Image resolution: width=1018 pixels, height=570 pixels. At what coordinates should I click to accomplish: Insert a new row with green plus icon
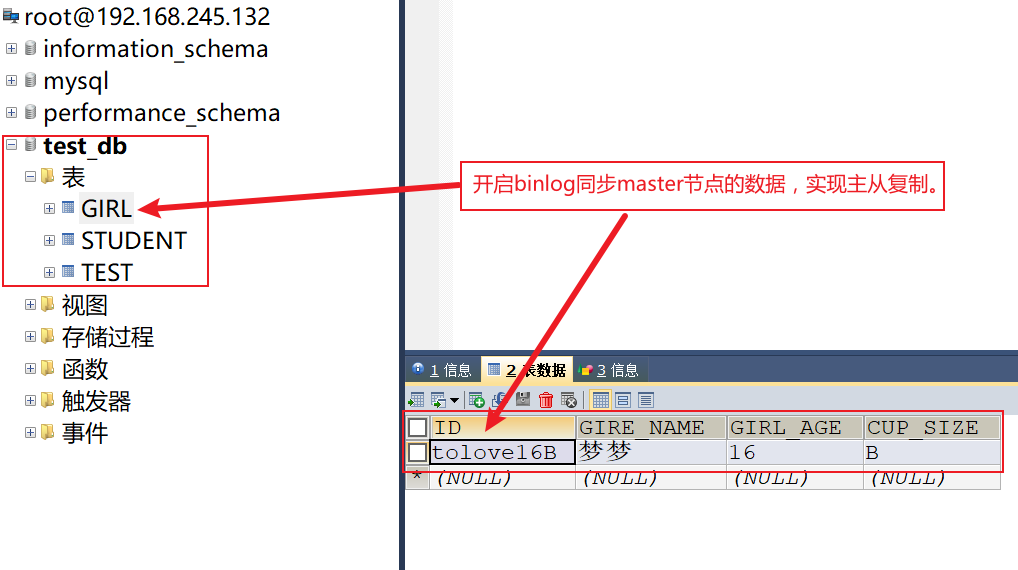(477, 400)
